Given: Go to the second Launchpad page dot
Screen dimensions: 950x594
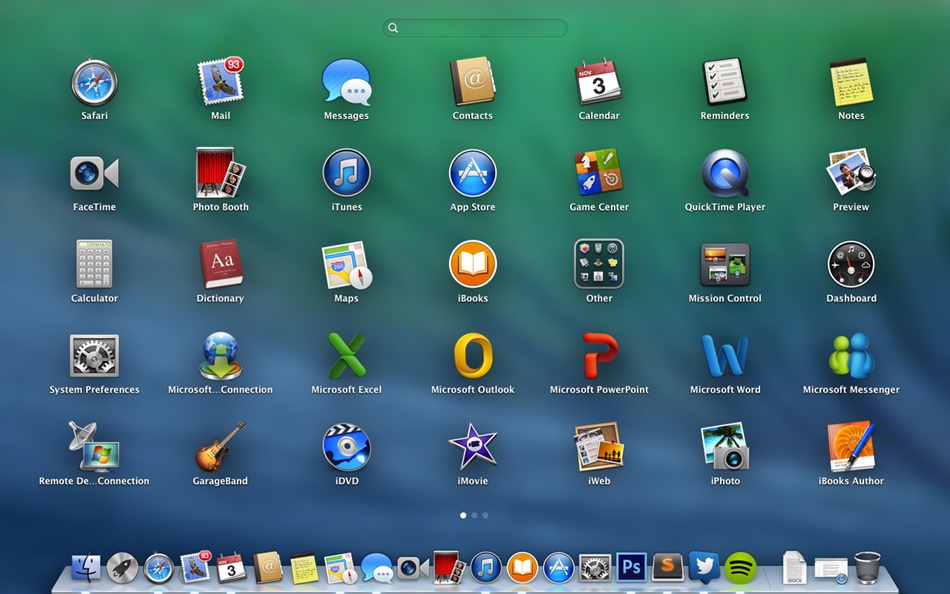Looking at the screenshot, I should 474,515.
